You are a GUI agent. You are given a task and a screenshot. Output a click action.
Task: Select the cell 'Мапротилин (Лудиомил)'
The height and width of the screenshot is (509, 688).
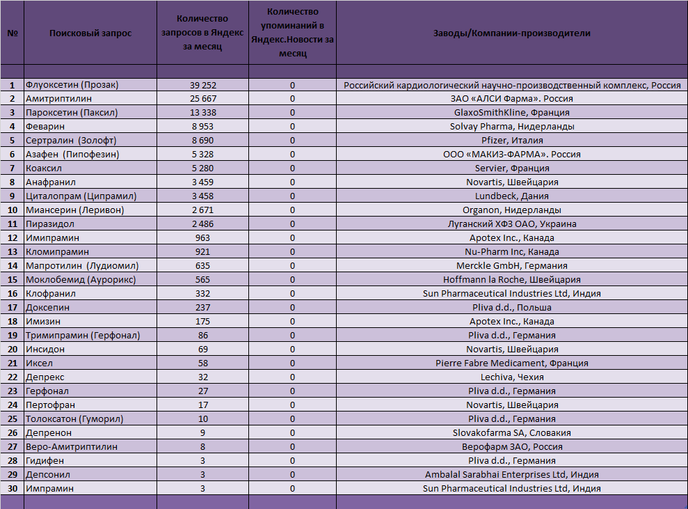pos(90,266)
